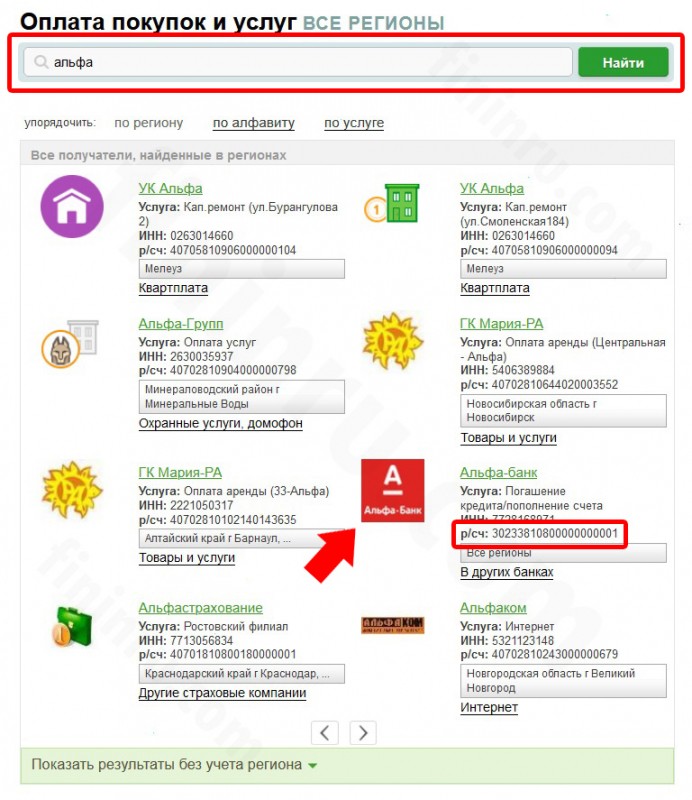Viewport: 692px width, 800px height.
Task: Open Квартплата category under Смоленская entry
Action: point(495,288)
